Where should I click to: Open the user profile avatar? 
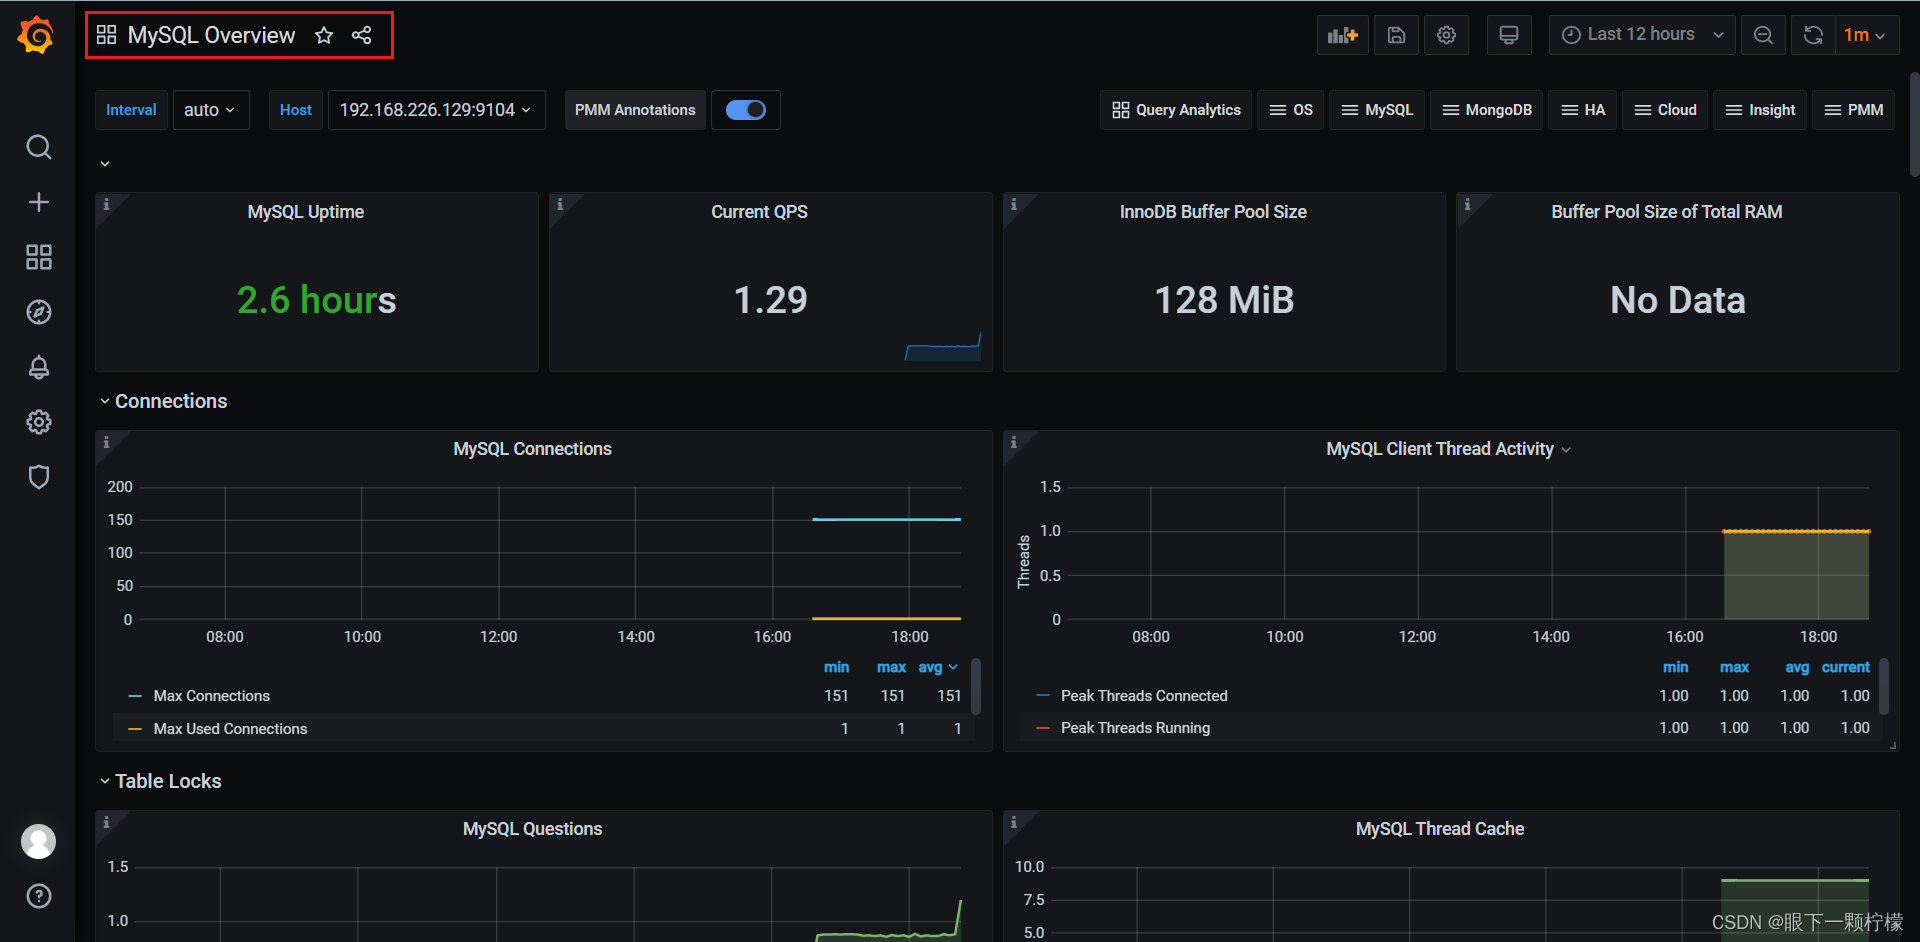[38, 842]
